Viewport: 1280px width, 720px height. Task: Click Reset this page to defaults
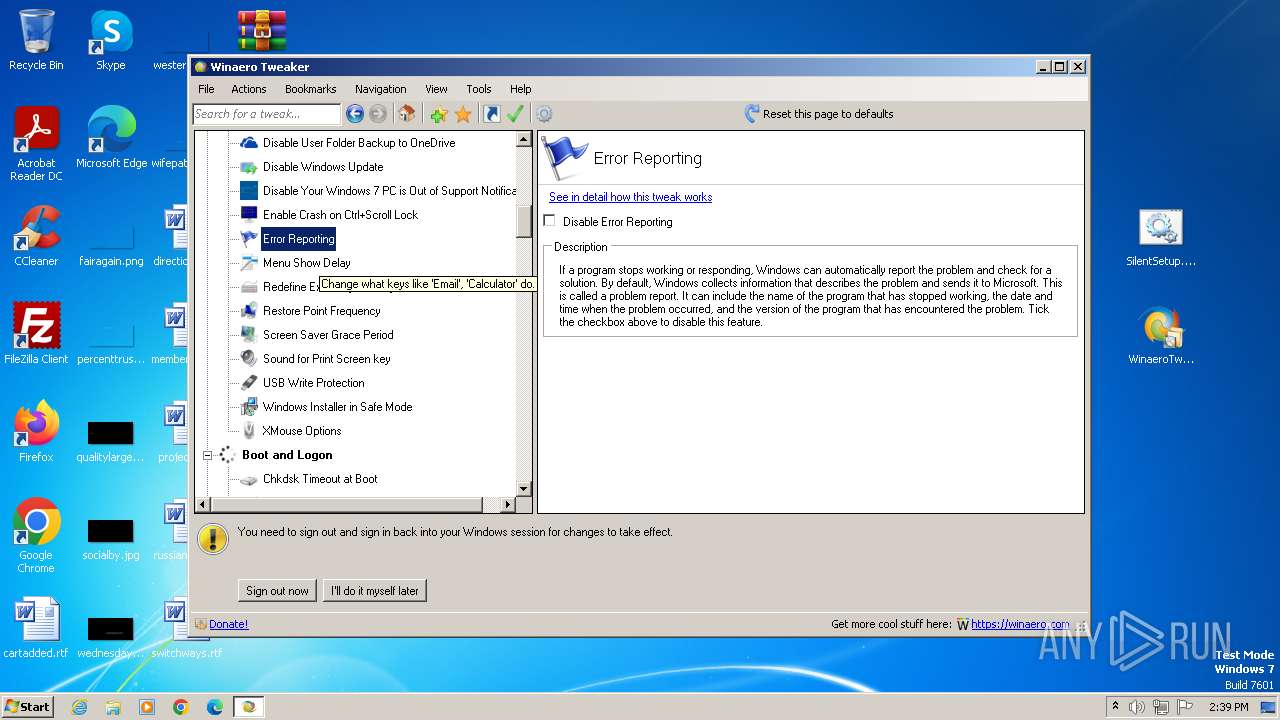pos(819,114)
